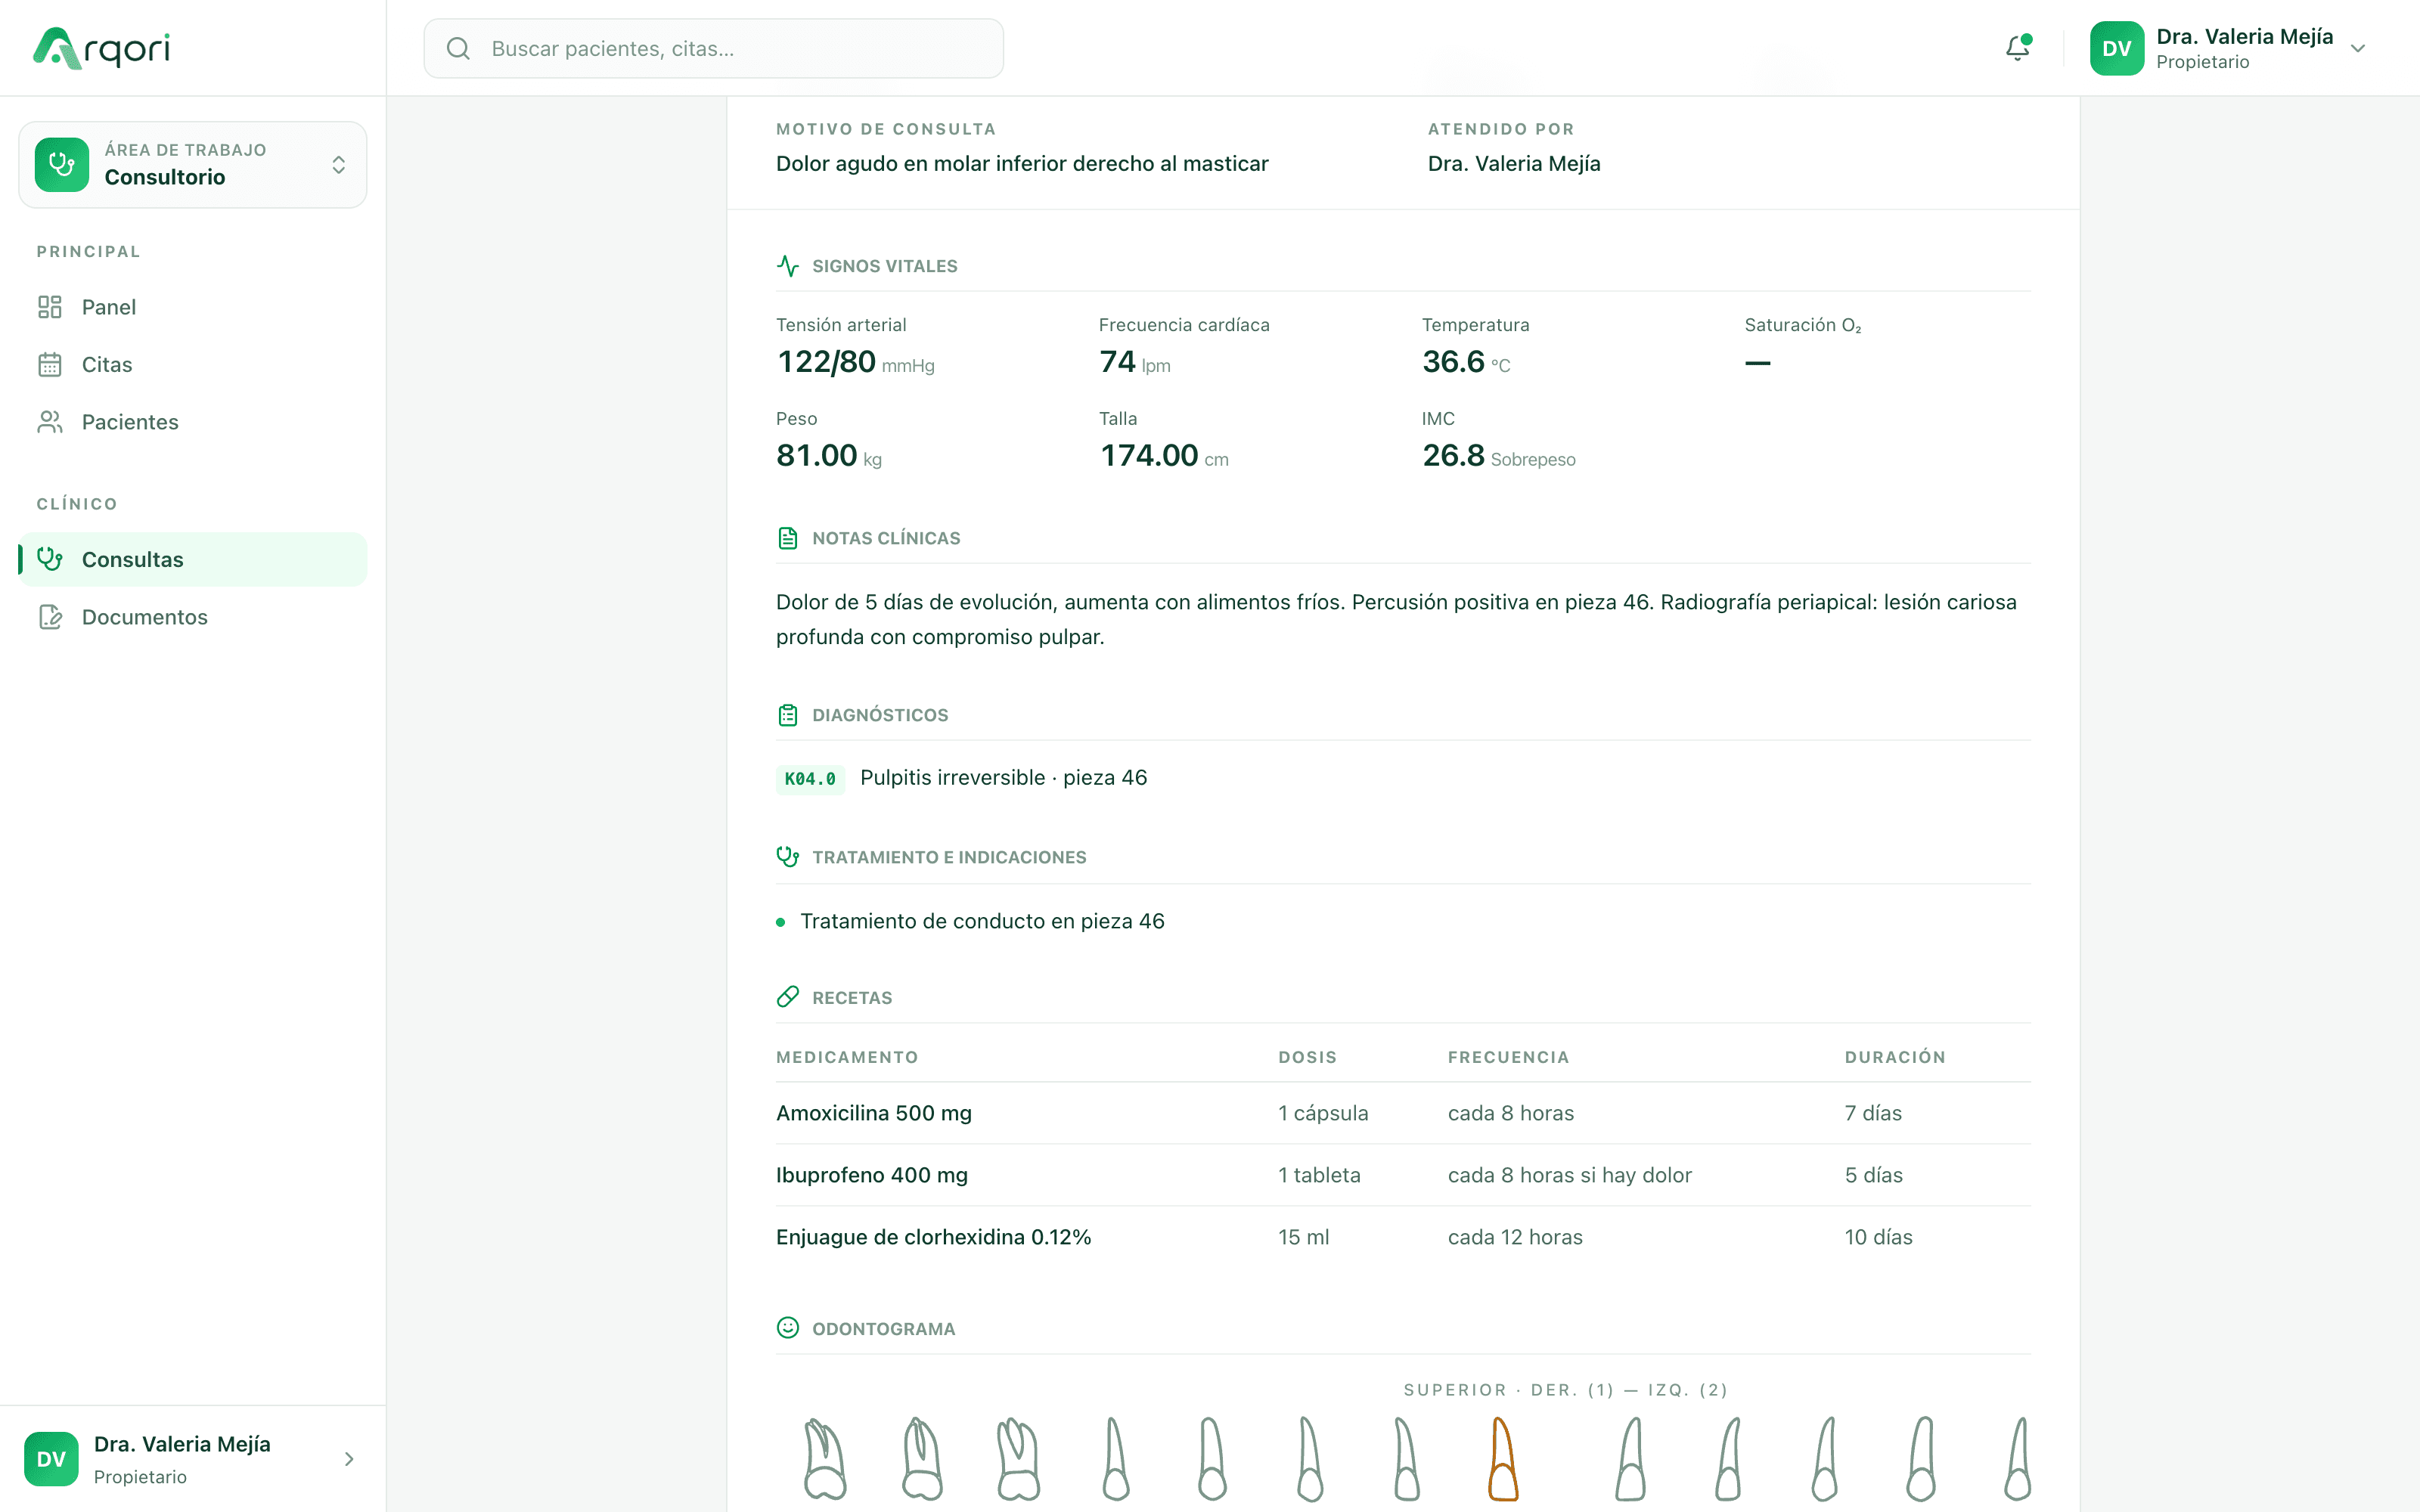Image resolution: width=2420 pixels, height=1512 pixels.
Task: Click the 122/80 blood pressure value
Action: [x=827, y=362]
